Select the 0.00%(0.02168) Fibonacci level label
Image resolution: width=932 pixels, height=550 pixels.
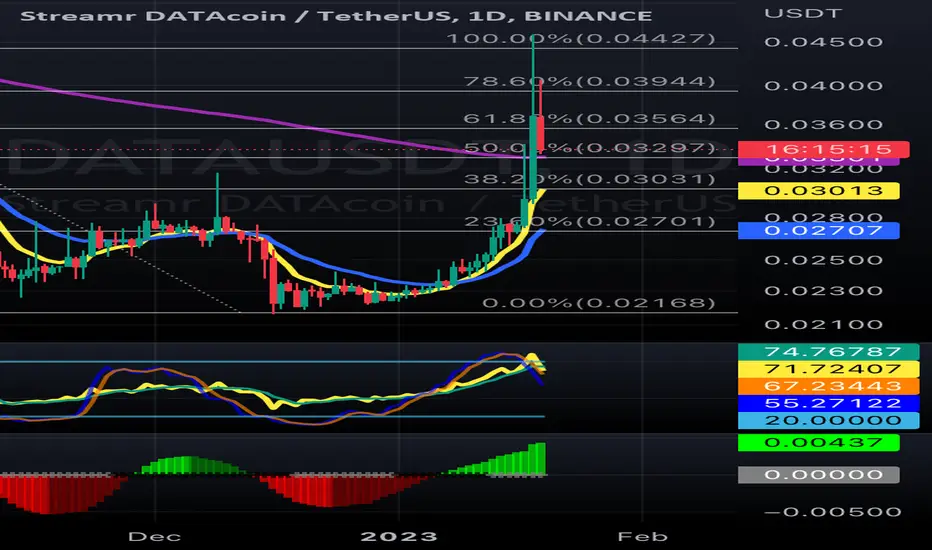[599, 303]
